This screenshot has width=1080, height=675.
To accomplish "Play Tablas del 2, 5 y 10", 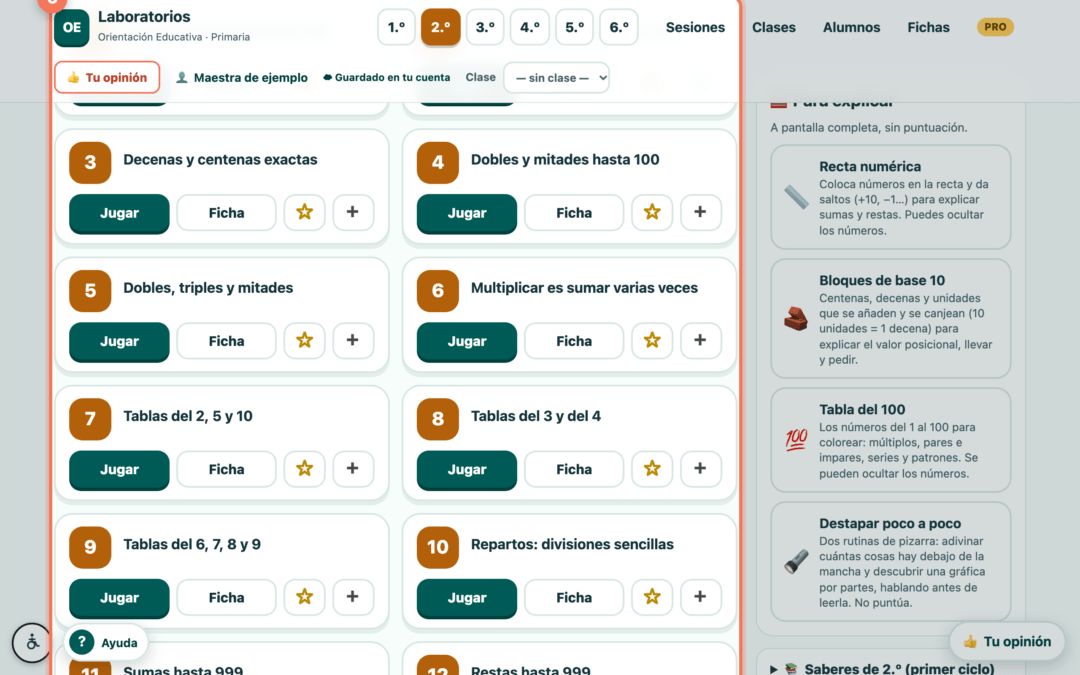I will [119, 469].
